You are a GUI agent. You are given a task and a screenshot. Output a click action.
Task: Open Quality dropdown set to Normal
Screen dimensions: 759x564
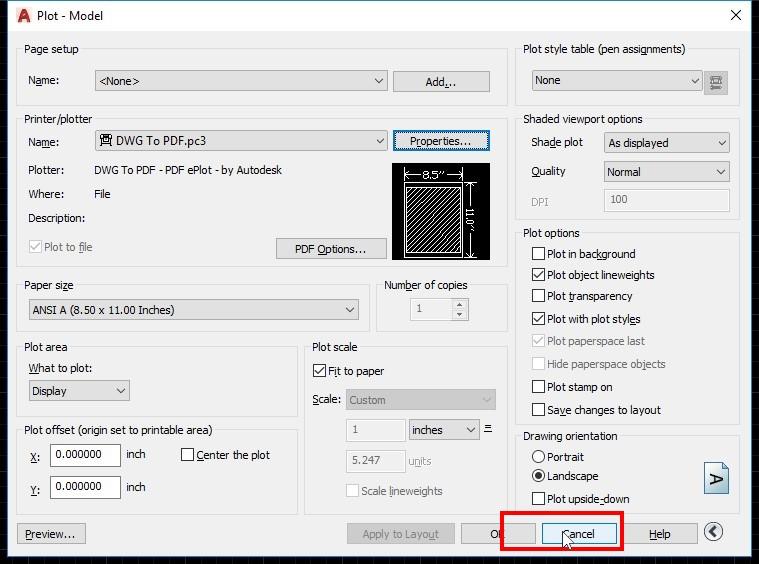coord(667,172)
